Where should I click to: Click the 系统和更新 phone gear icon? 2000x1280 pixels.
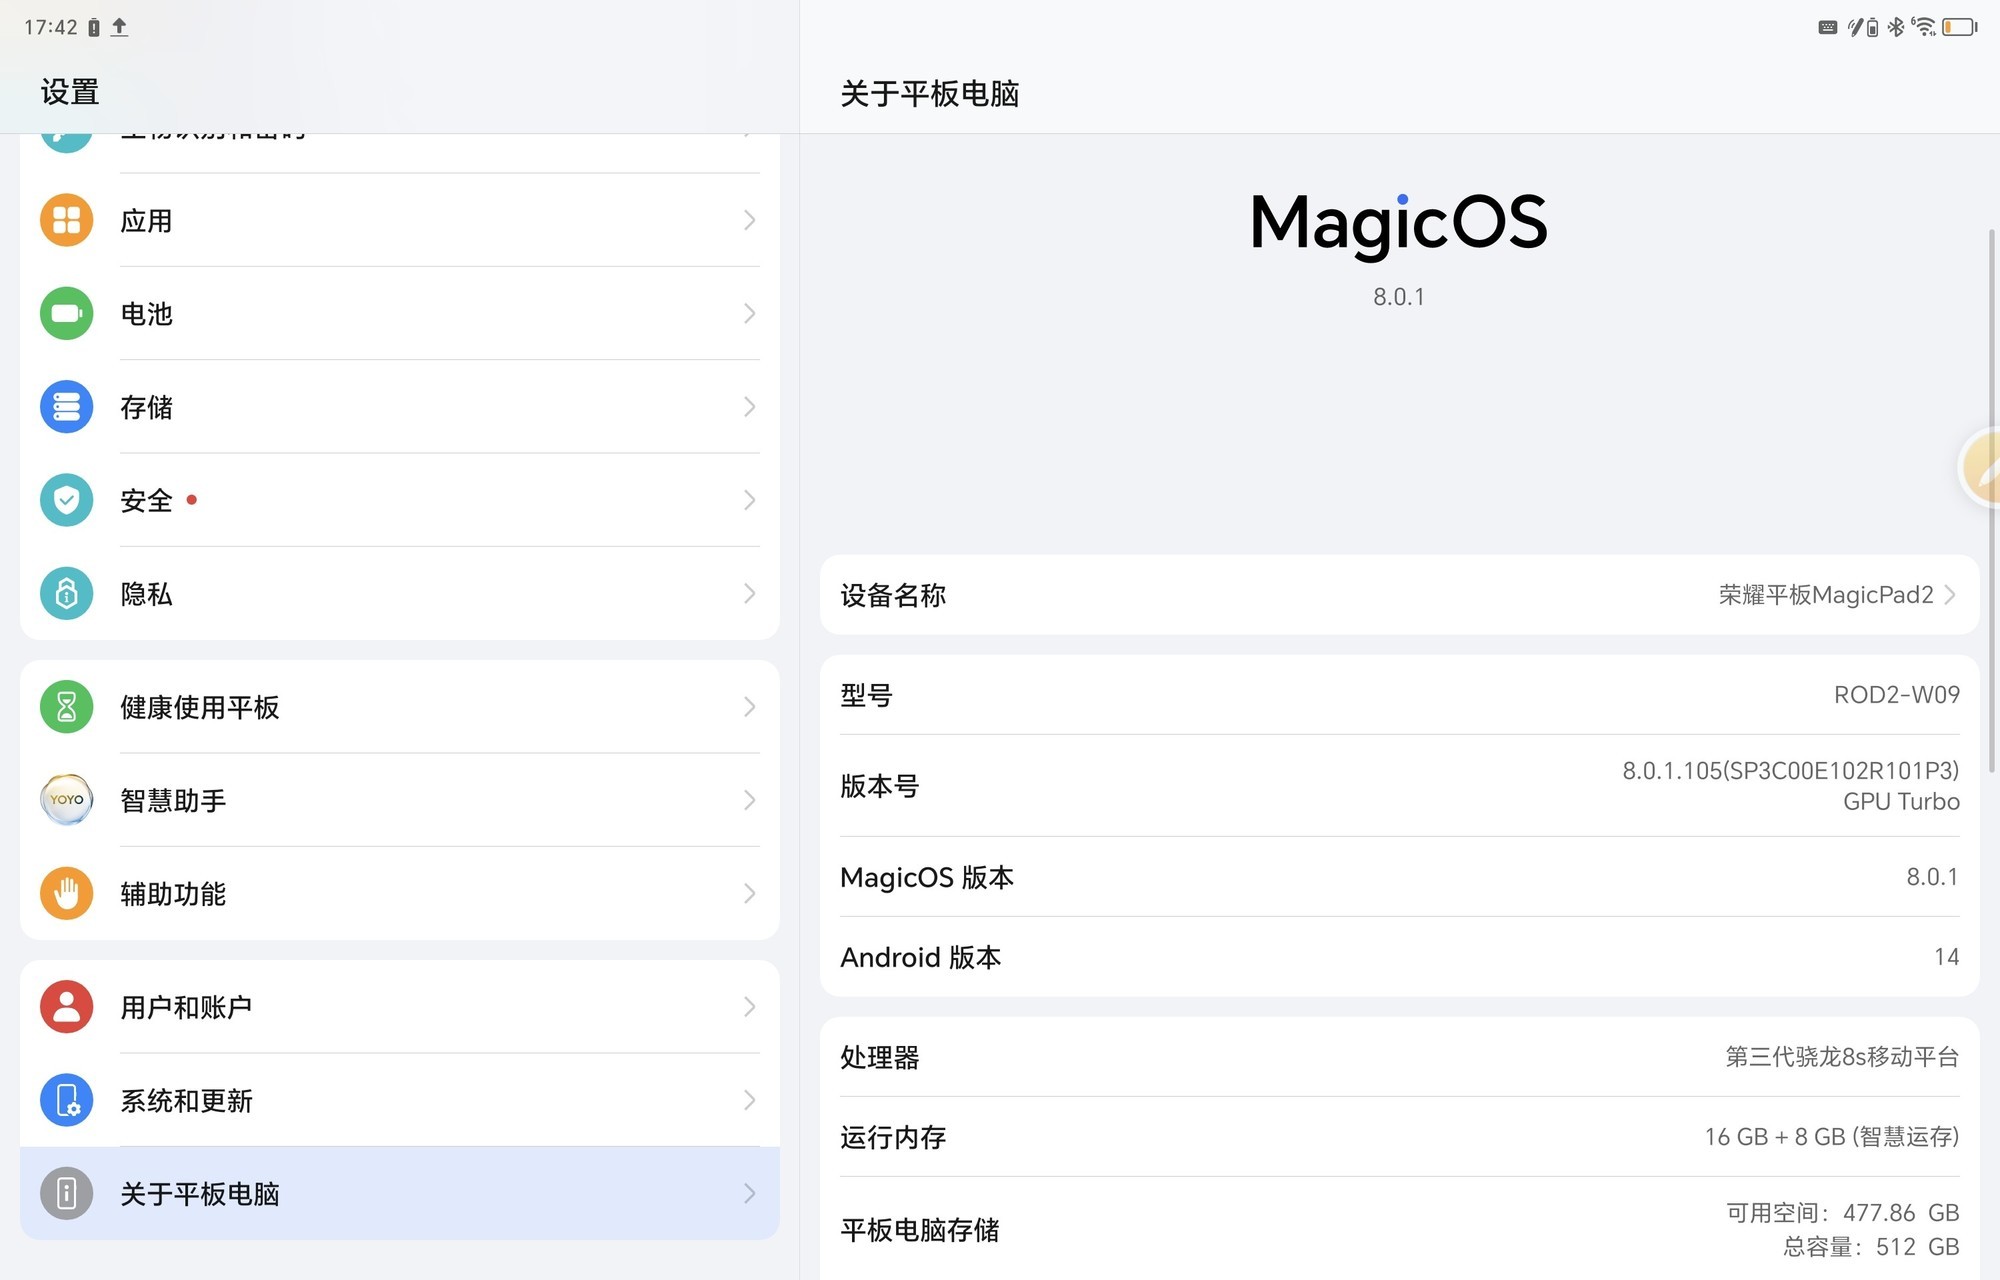65,1100
